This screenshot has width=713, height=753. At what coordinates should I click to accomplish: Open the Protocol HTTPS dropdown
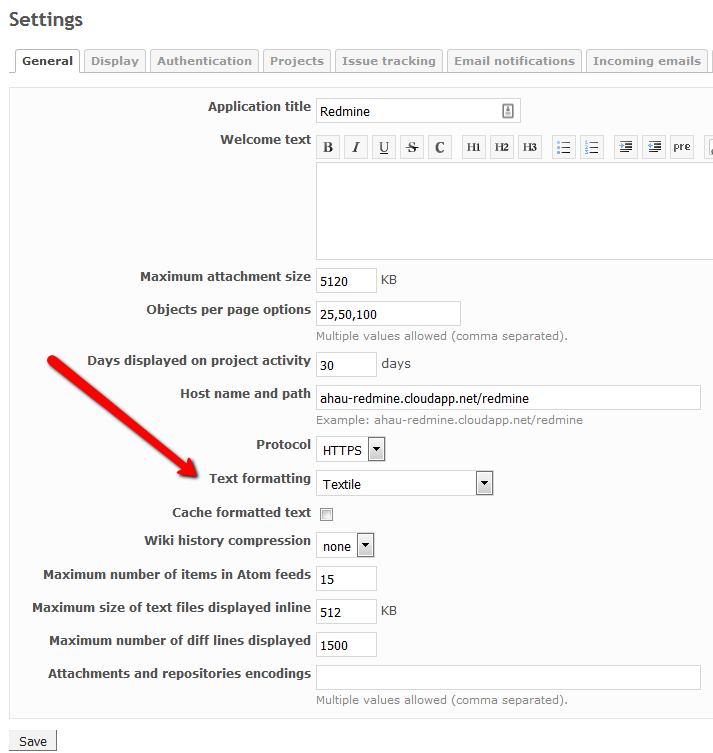(351, 450)
